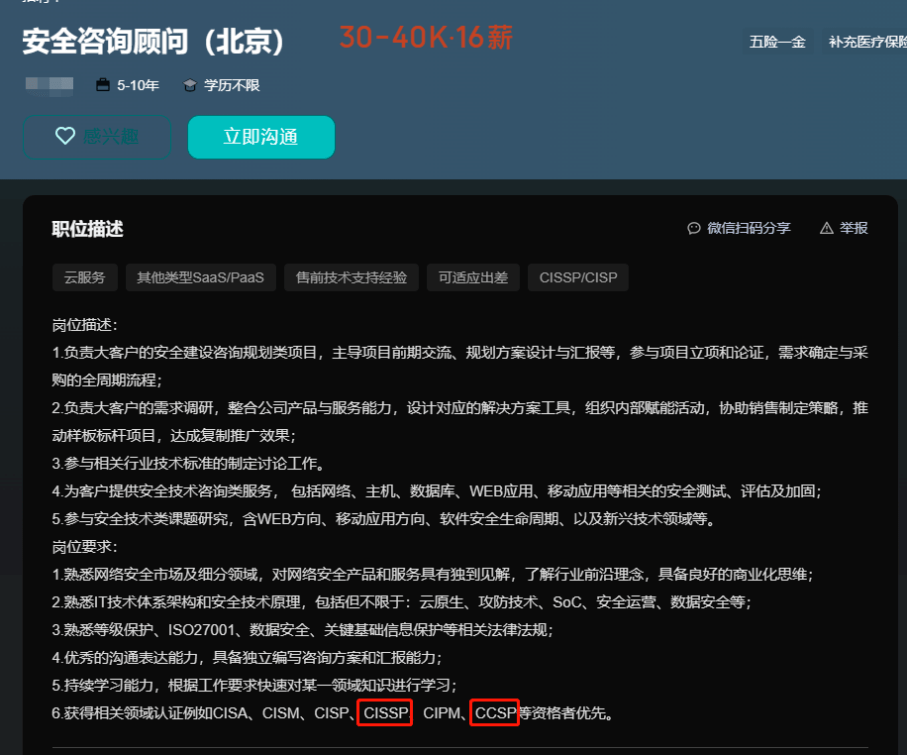Click line starting '4.优秀的沟通表达能力'
The image size is (908, 755).
pyautogui.click(x=247, y=658)
